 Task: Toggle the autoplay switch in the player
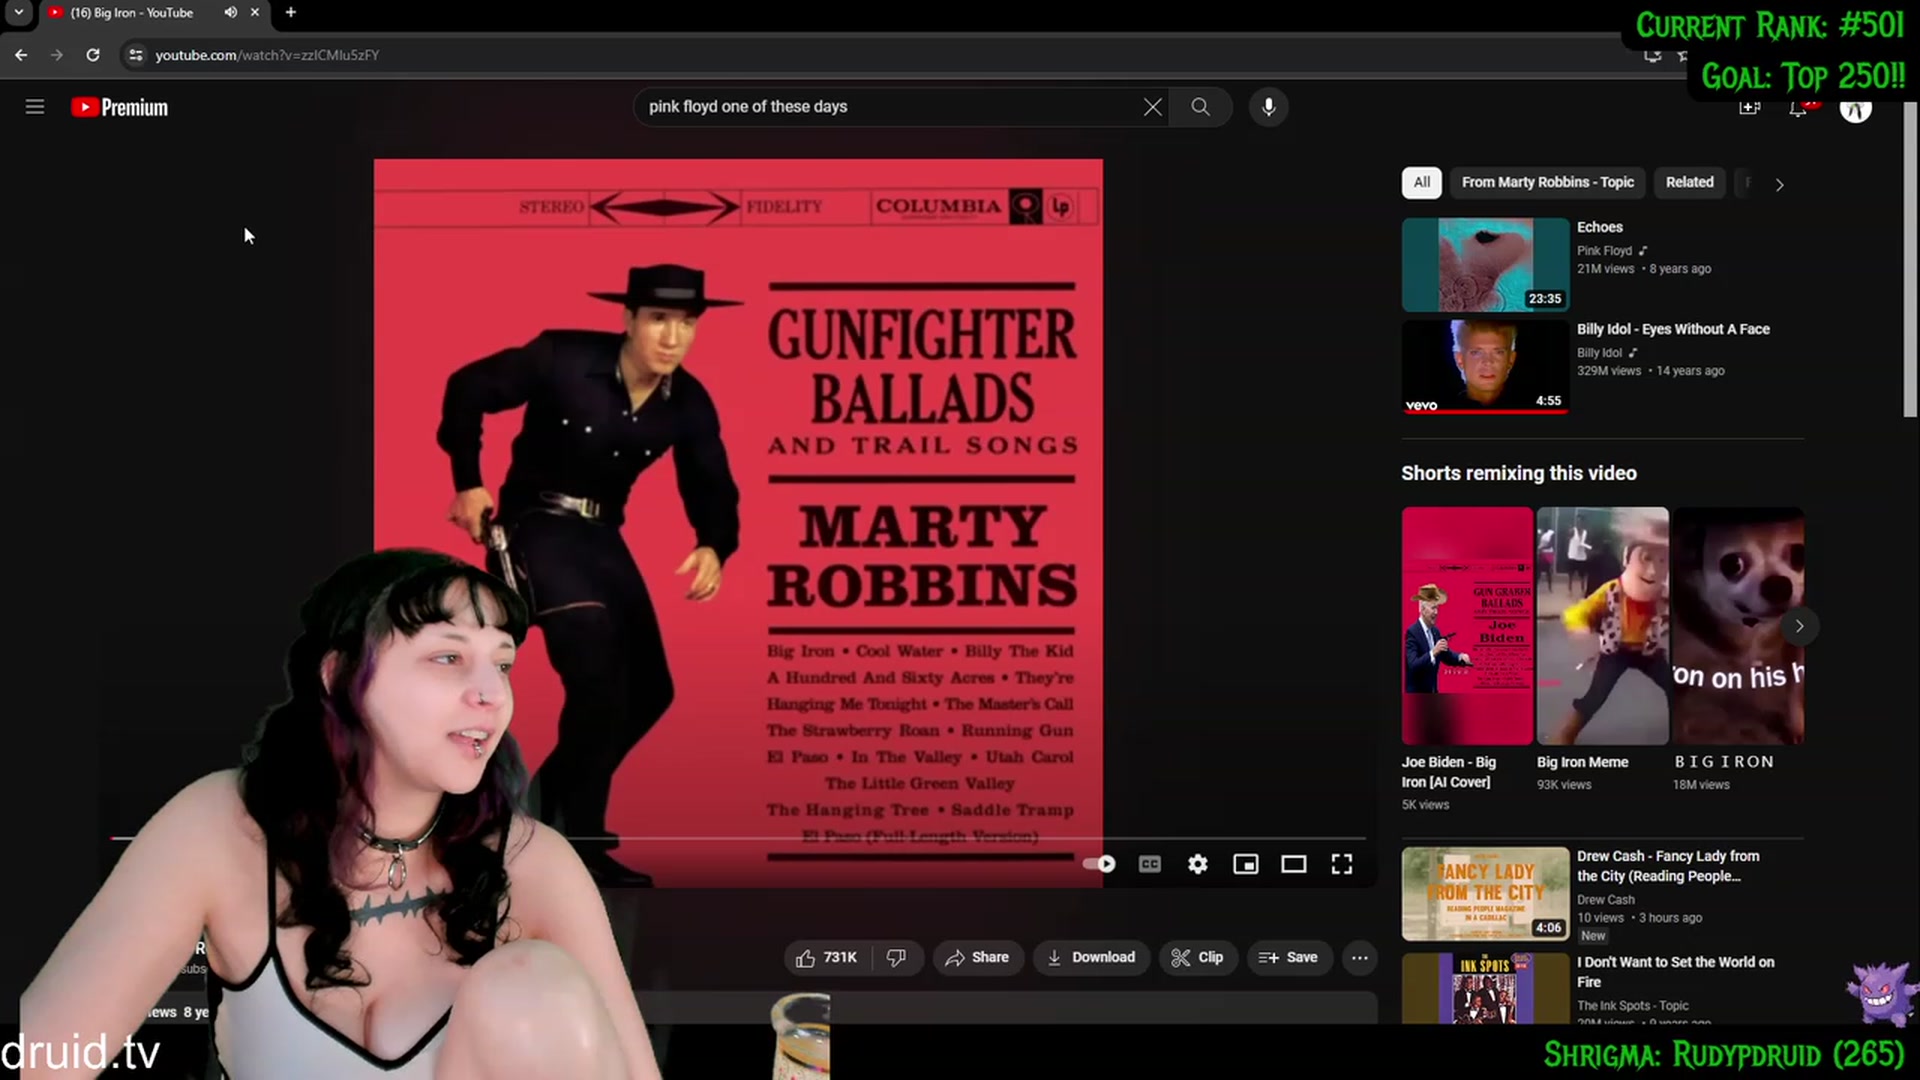click(x=1099, y=864)
